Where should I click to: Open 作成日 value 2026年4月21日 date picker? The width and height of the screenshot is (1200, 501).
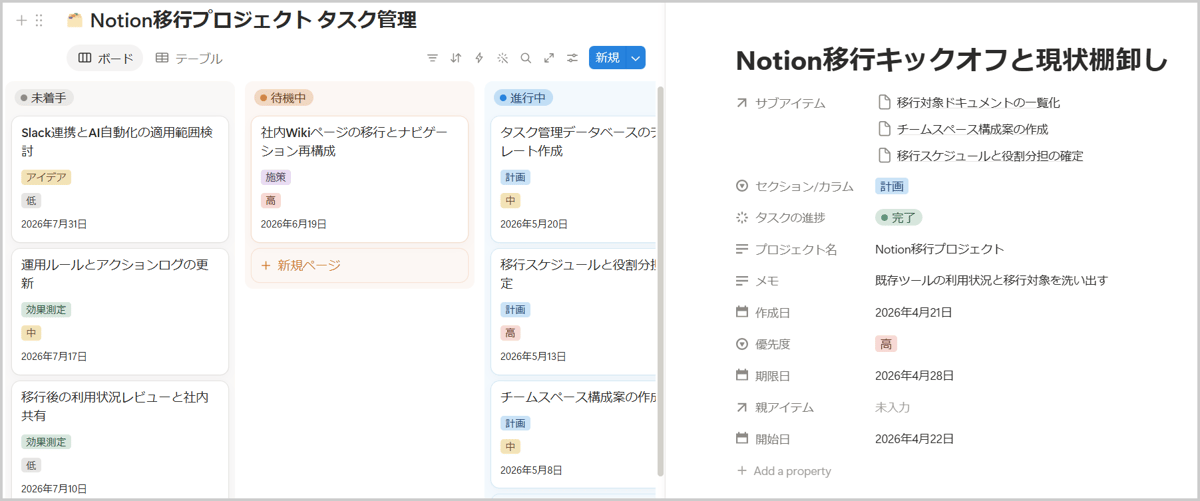(x=914, y=312)
